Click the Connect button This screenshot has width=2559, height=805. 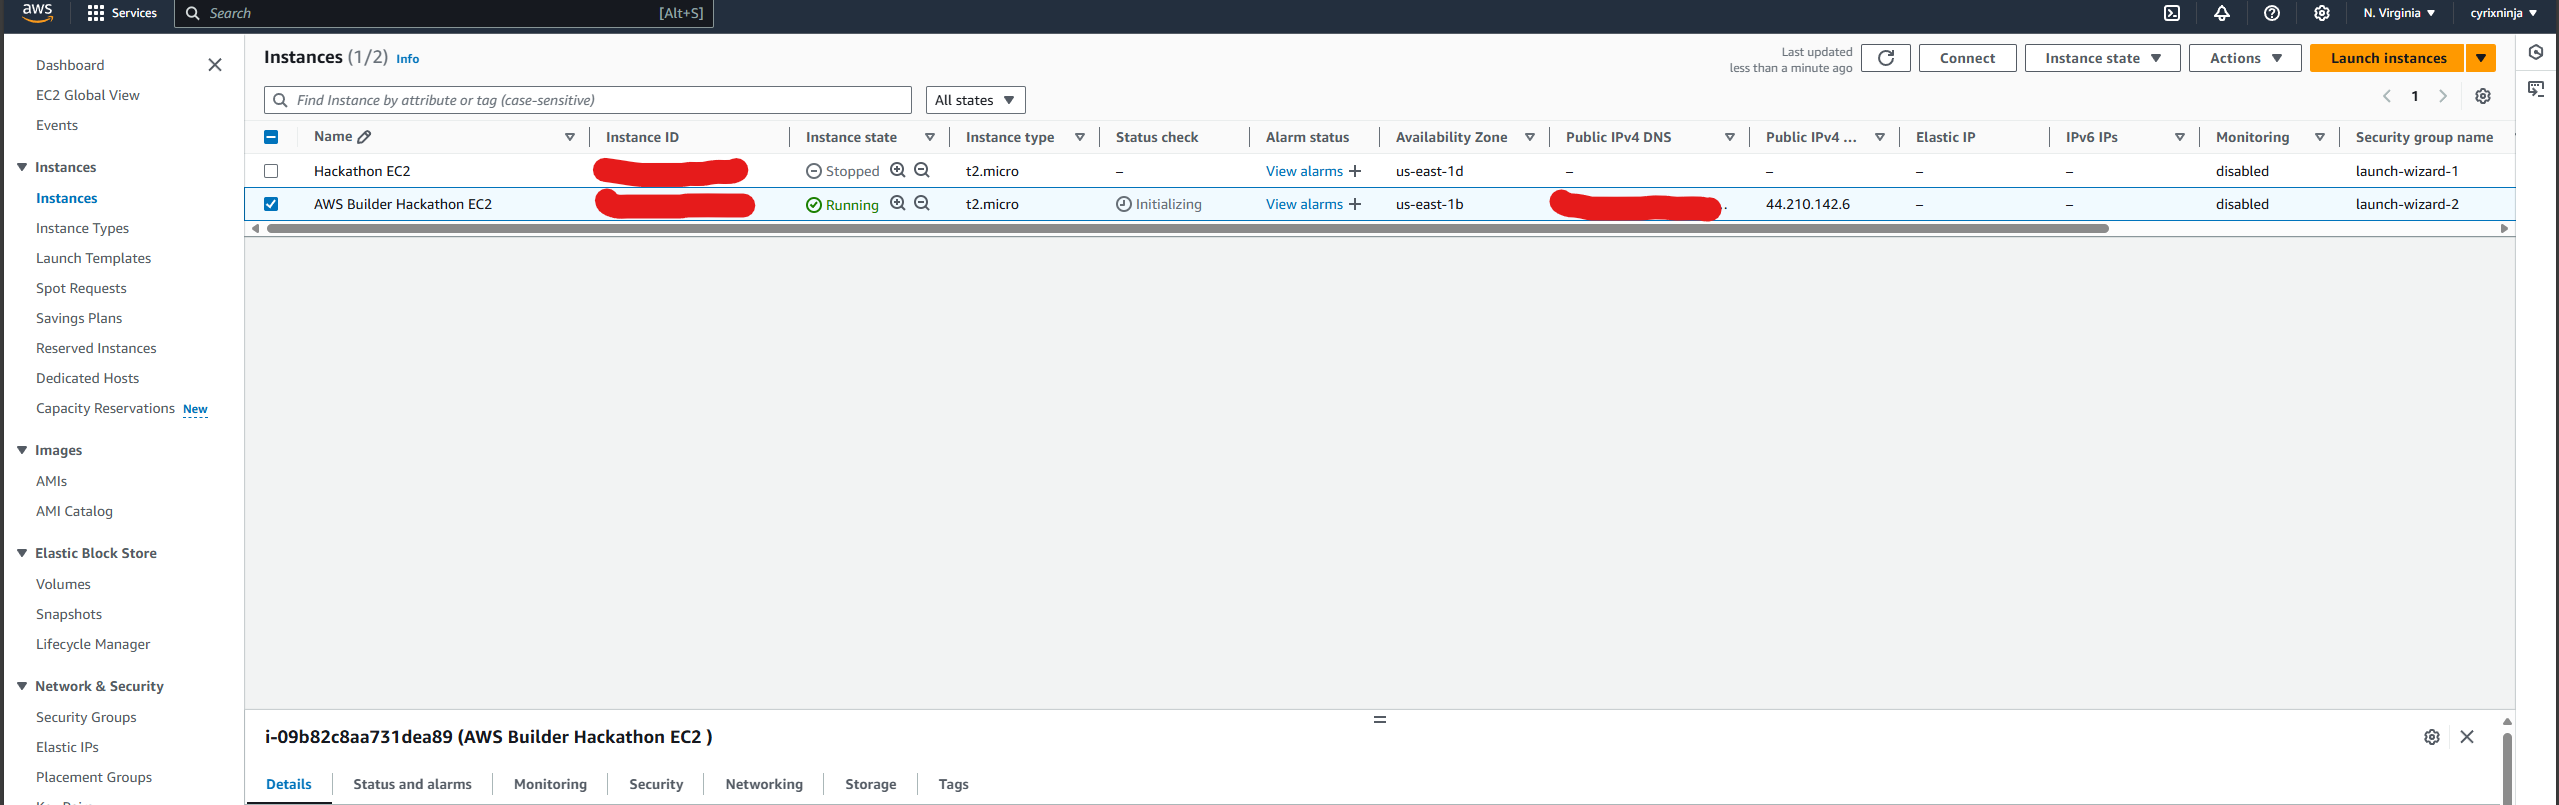[1967, 58]
